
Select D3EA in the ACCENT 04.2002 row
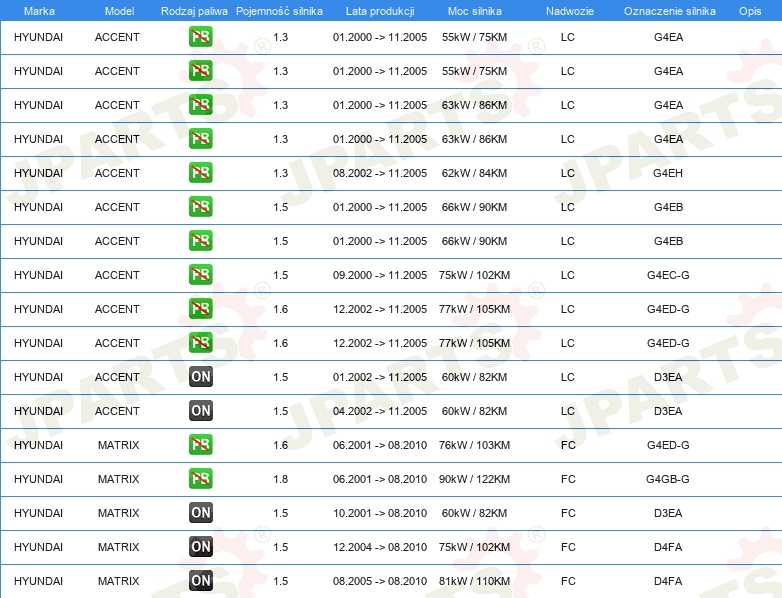[x=668, y=411]
